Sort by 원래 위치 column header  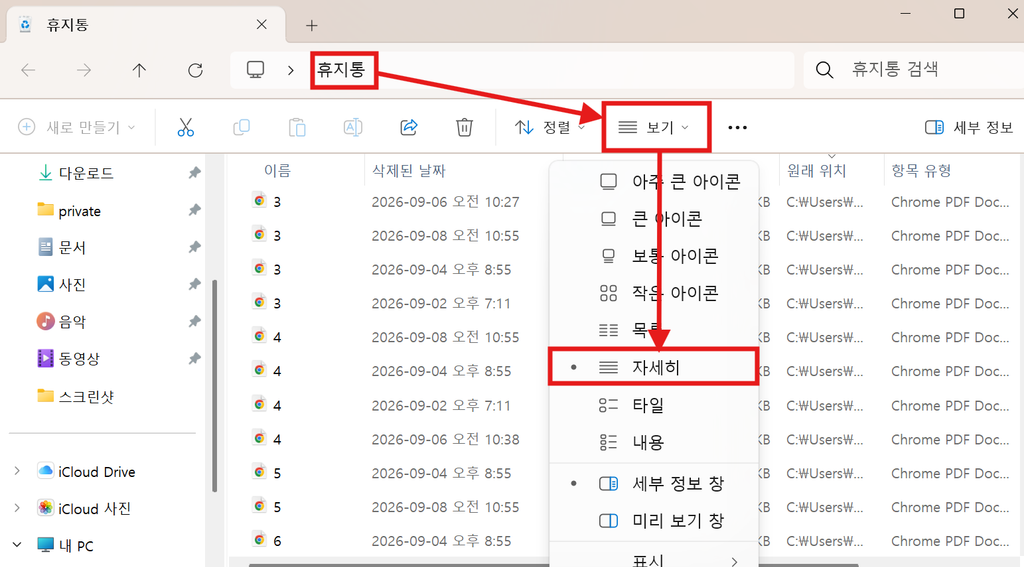(x=816, y=171)
